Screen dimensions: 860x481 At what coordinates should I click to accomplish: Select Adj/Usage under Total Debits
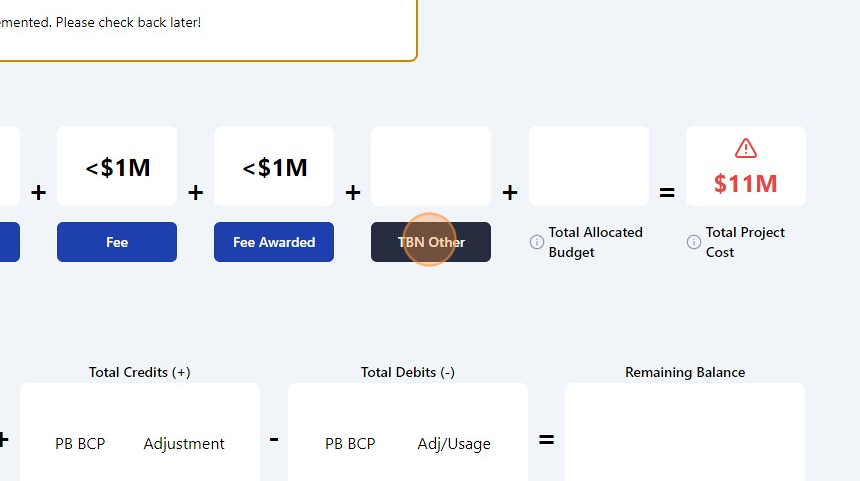pos(454,444)
